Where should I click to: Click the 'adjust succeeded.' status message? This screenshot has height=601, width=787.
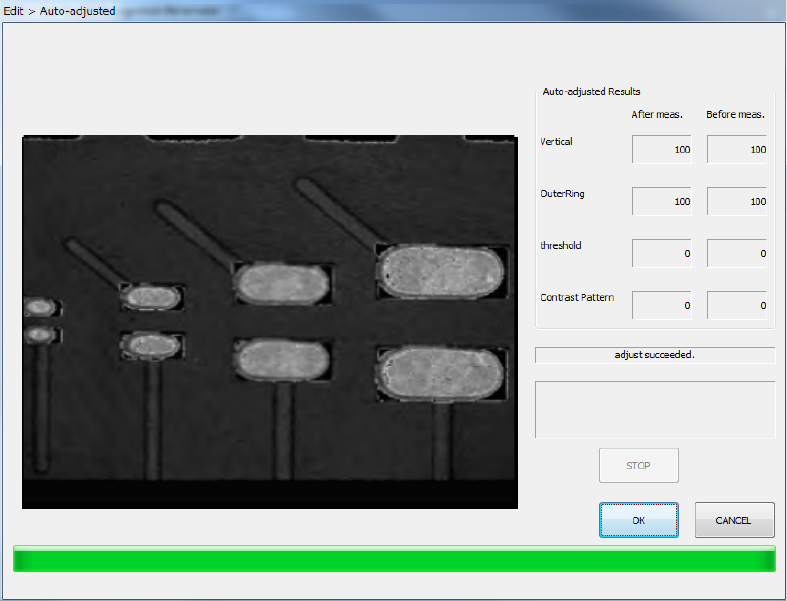click(655, 355)
